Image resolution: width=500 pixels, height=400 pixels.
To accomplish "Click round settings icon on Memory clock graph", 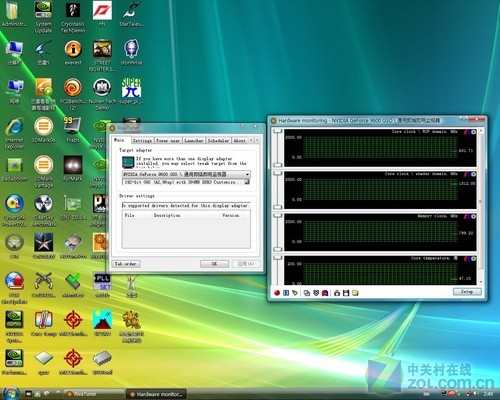I will (x=473, y=216).
